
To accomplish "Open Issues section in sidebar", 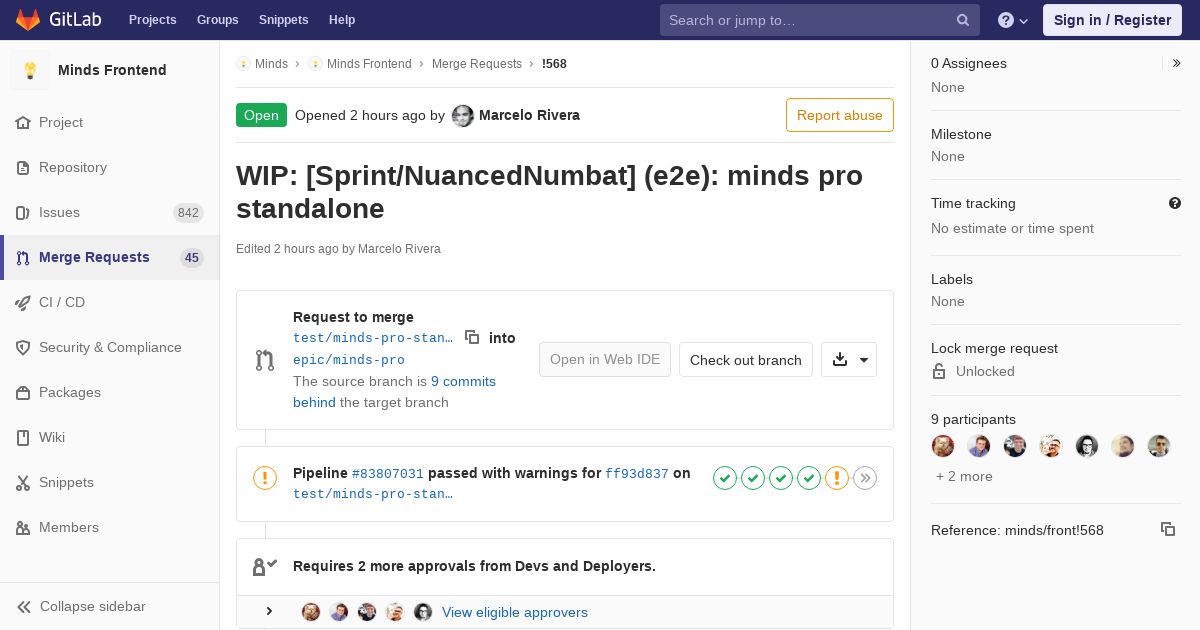I will click(x=110, y=212).
